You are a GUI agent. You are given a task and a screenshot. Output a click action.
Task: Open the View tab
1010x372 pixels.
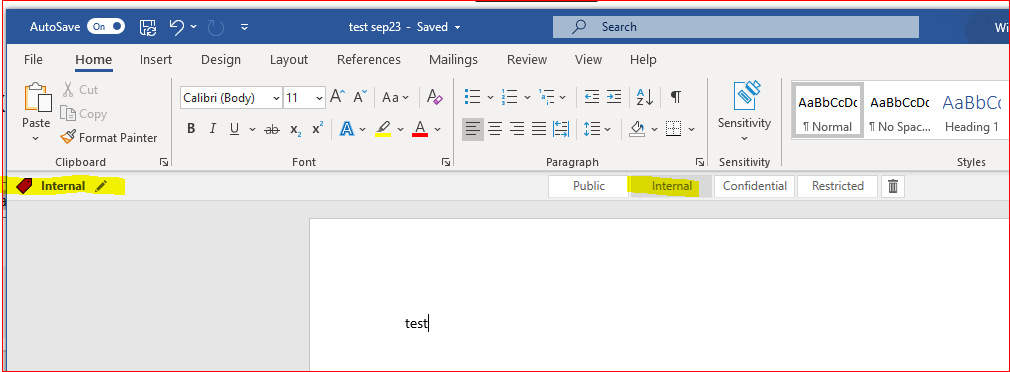pos(588,60)
